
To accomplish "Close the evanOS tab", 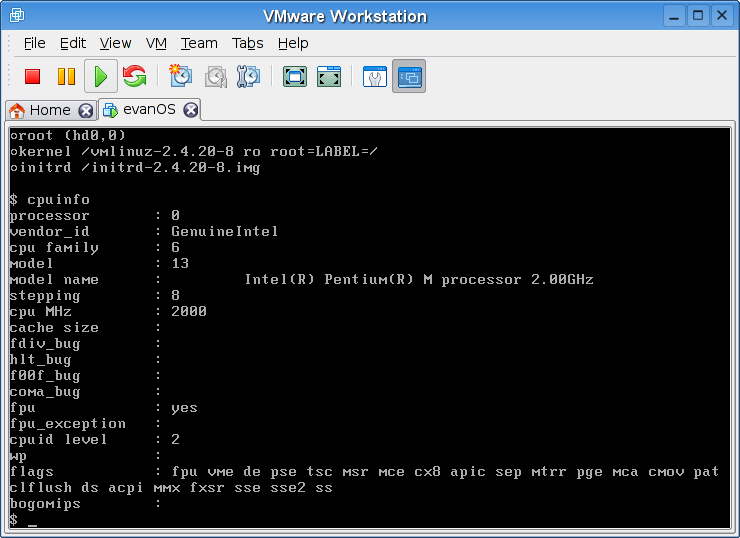I will 190,110.
